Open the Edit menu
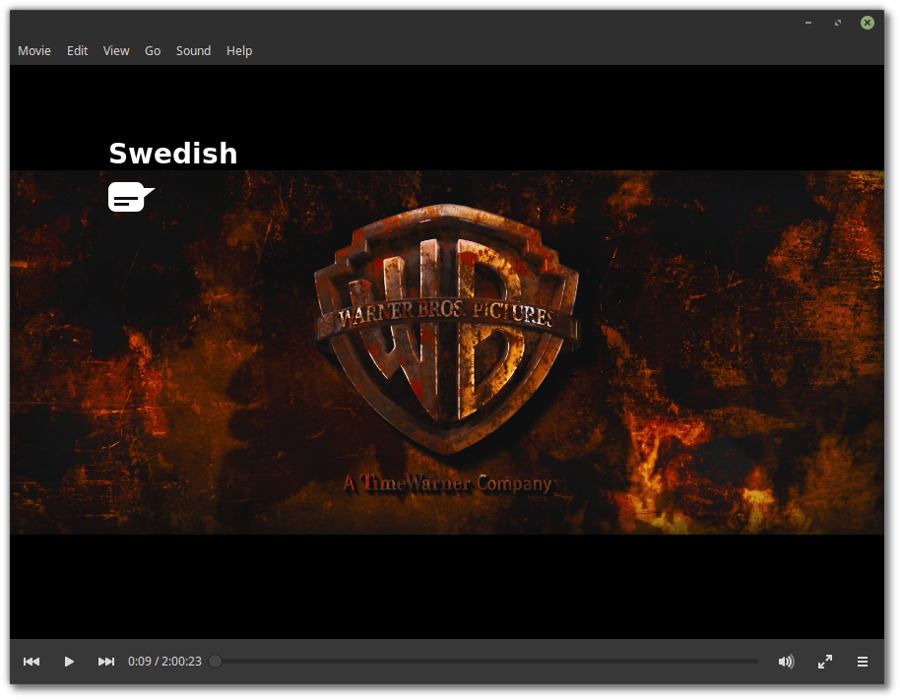This screenshot has width=900, height=700. pyautogui.click(x=77, y=50)
